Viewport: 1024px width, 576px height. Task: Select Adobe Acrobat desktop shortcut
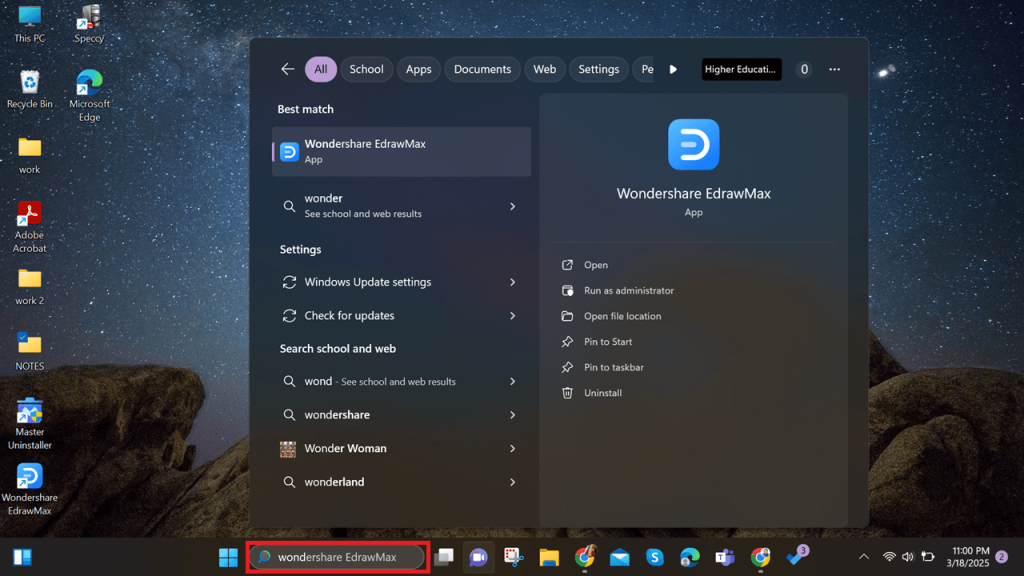29,227
